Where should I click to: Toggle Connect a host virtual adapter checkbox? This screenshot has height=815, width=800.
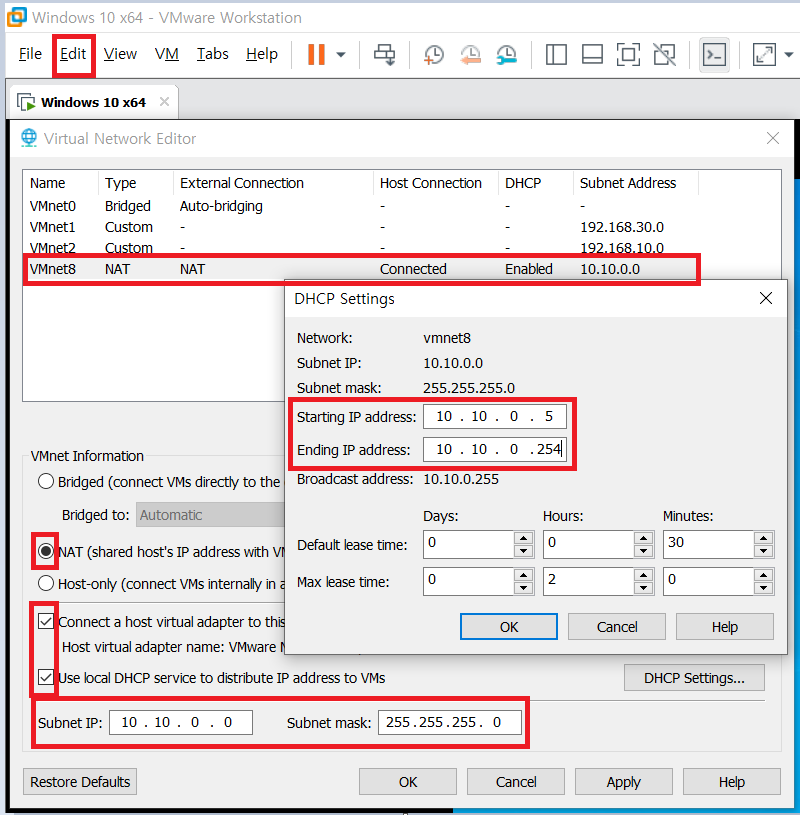46,621
